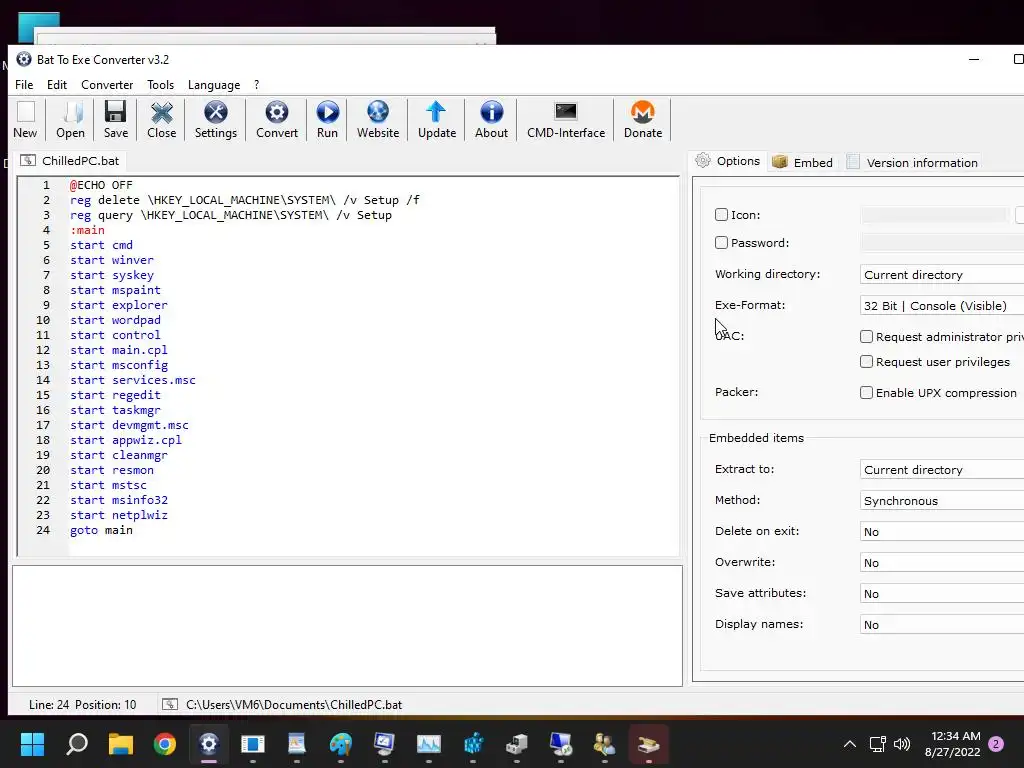This screenshot has height=768, width=1024.
Task: Open the User Accounts taskbar icon
Action: 605,744
